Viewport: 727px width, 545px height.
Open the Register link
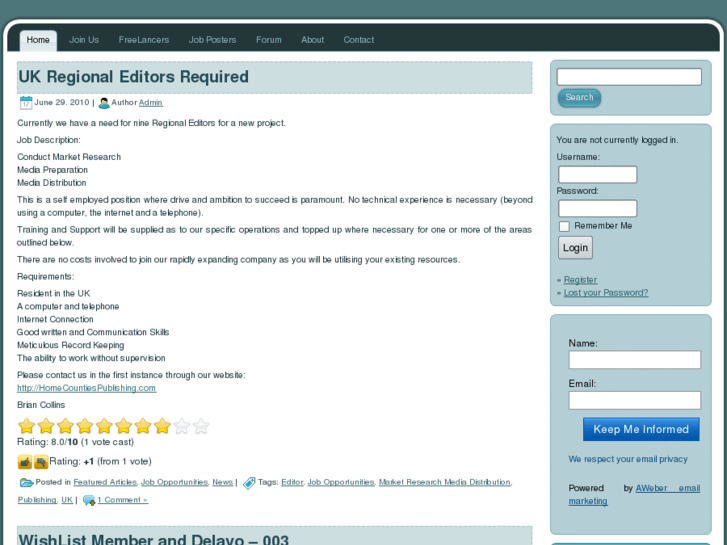(x=580, y=280)
